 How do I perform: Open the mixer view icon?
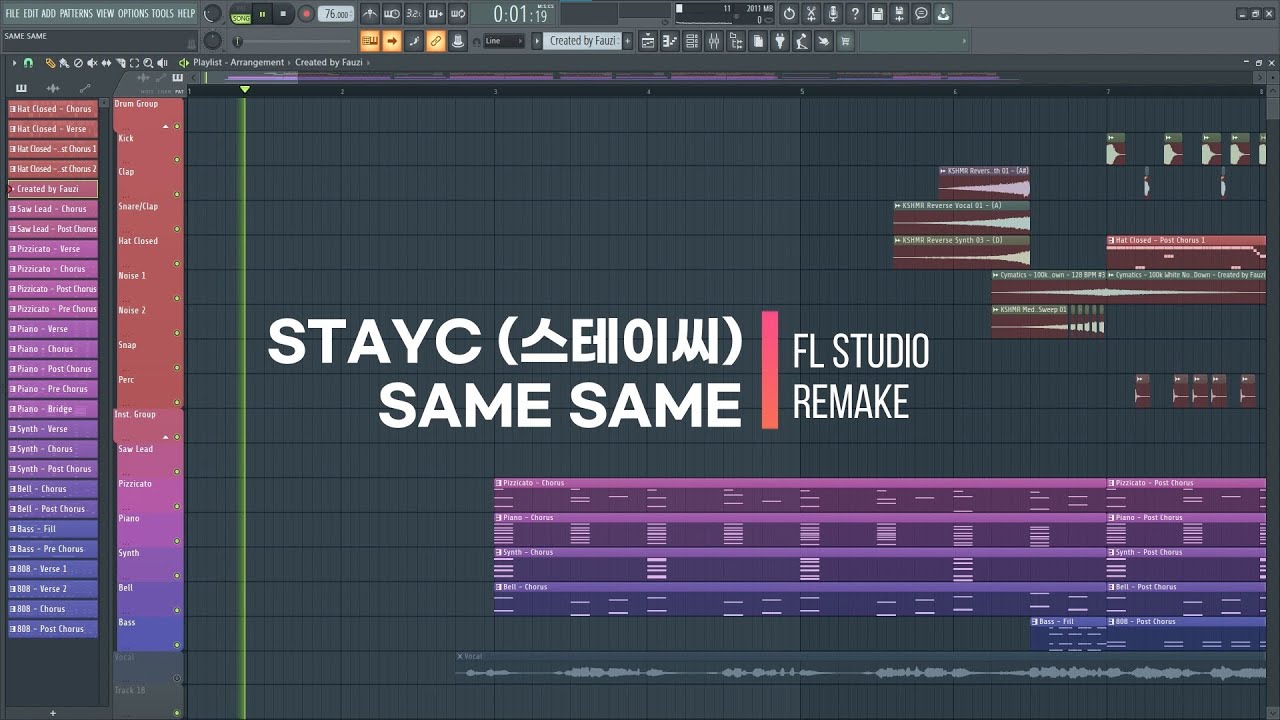[x=714, y=41]
